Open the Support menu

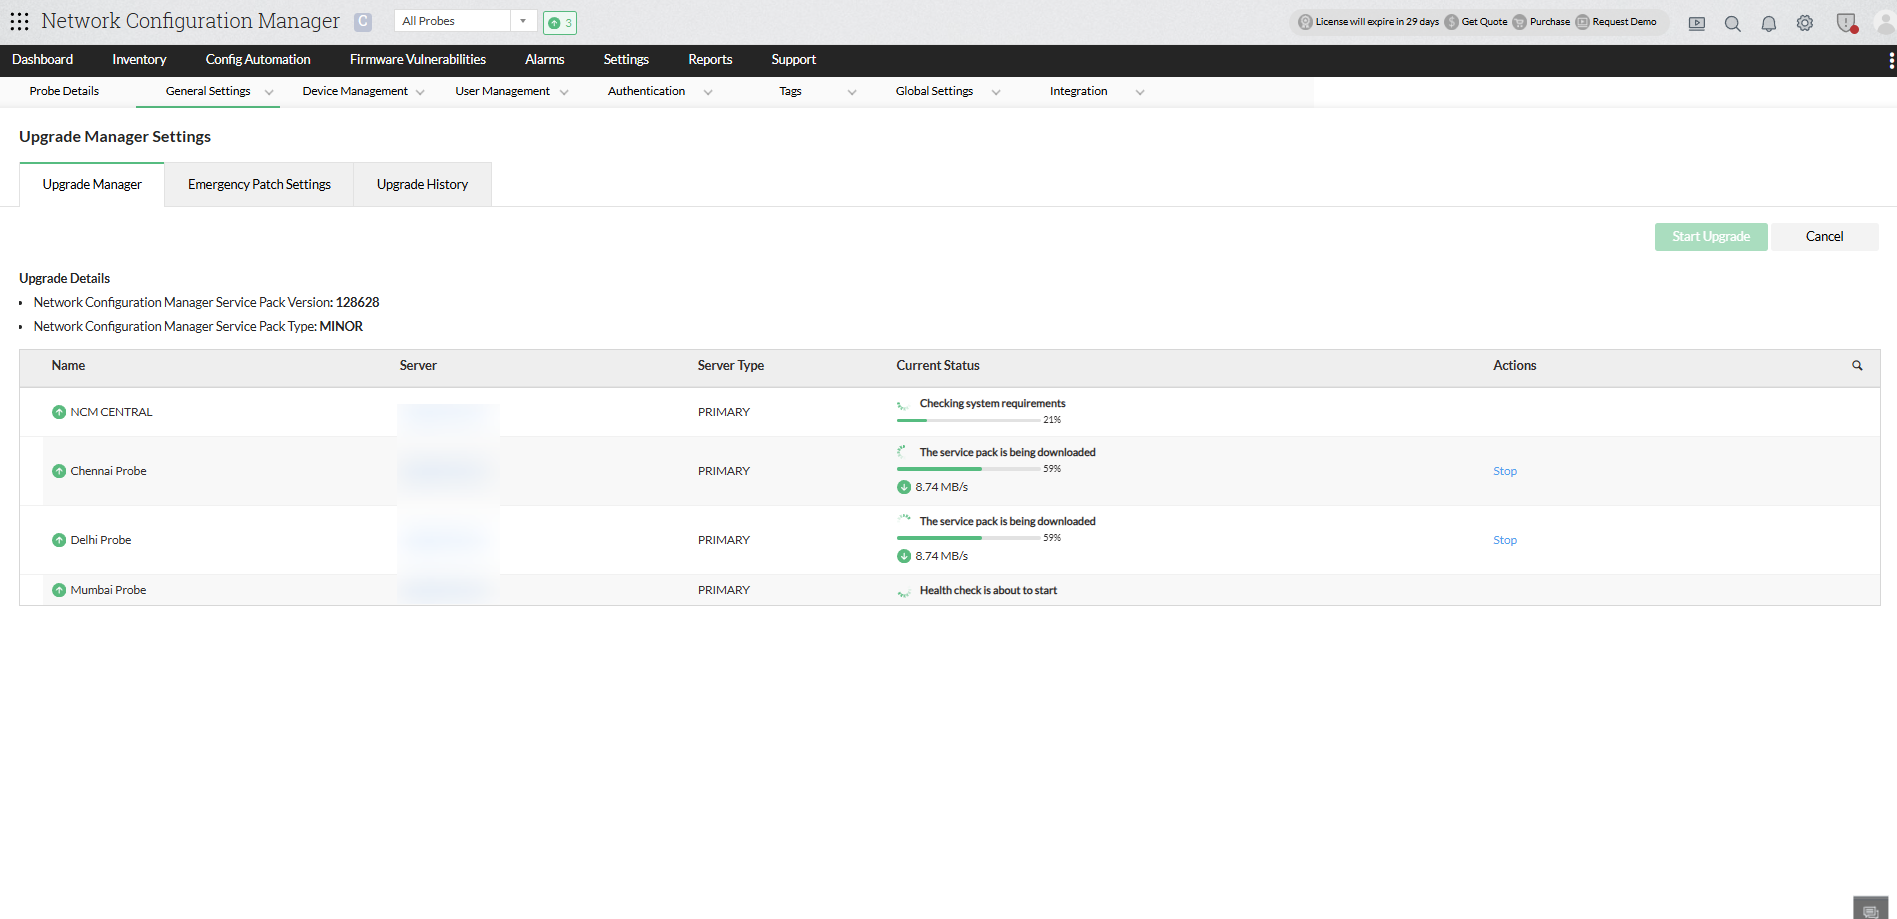point(794,60)
